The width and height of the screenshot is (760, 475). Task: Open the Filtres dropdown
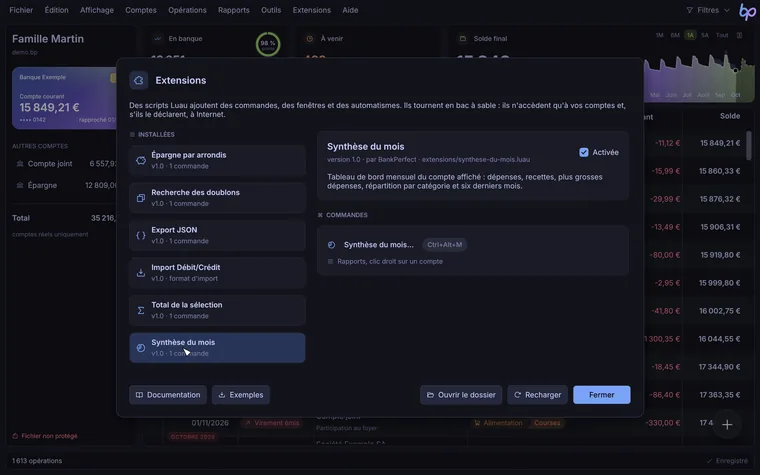708,10
